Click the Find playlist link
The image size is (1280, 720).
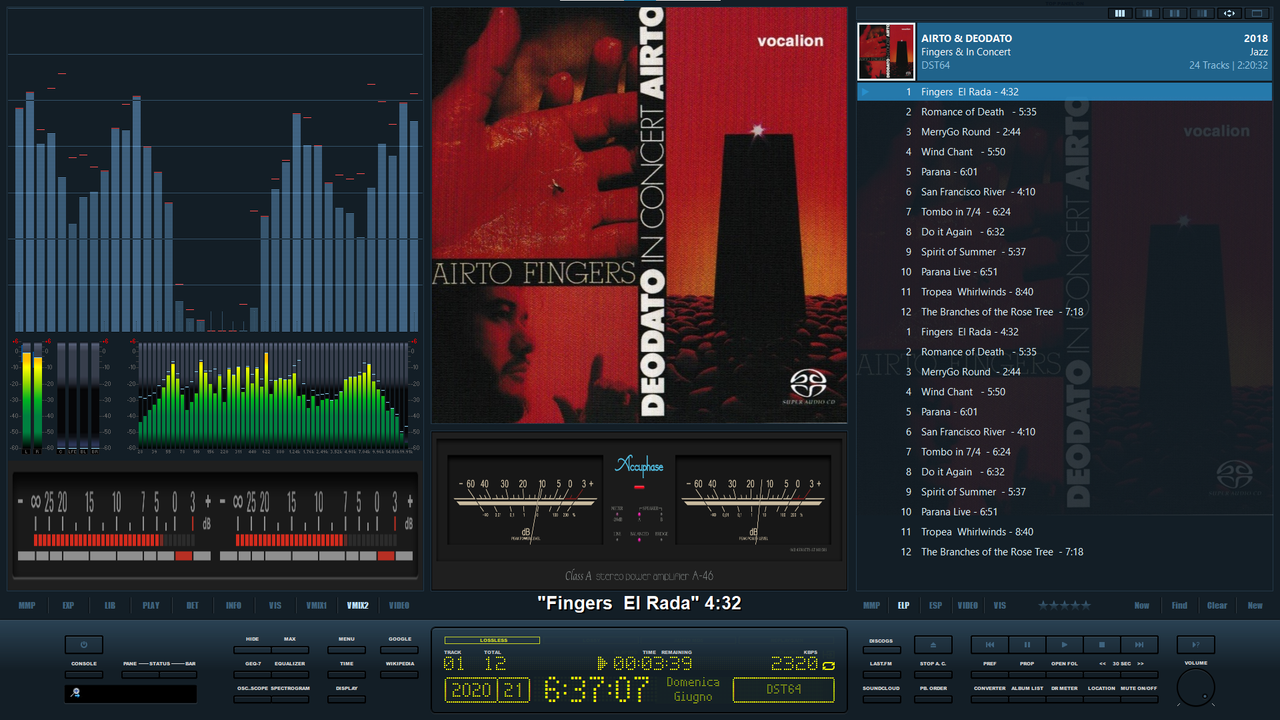coord(1180,605)
